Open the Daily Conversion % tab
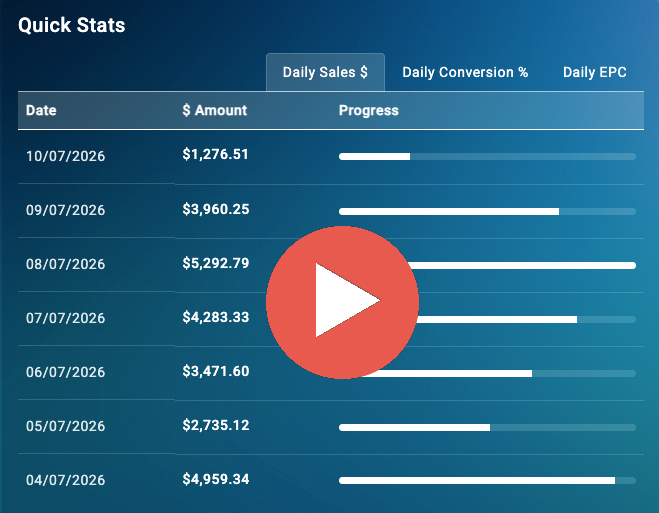Image resolution: width=659 pixels, height=513 pixels. [x=465, y=72]
